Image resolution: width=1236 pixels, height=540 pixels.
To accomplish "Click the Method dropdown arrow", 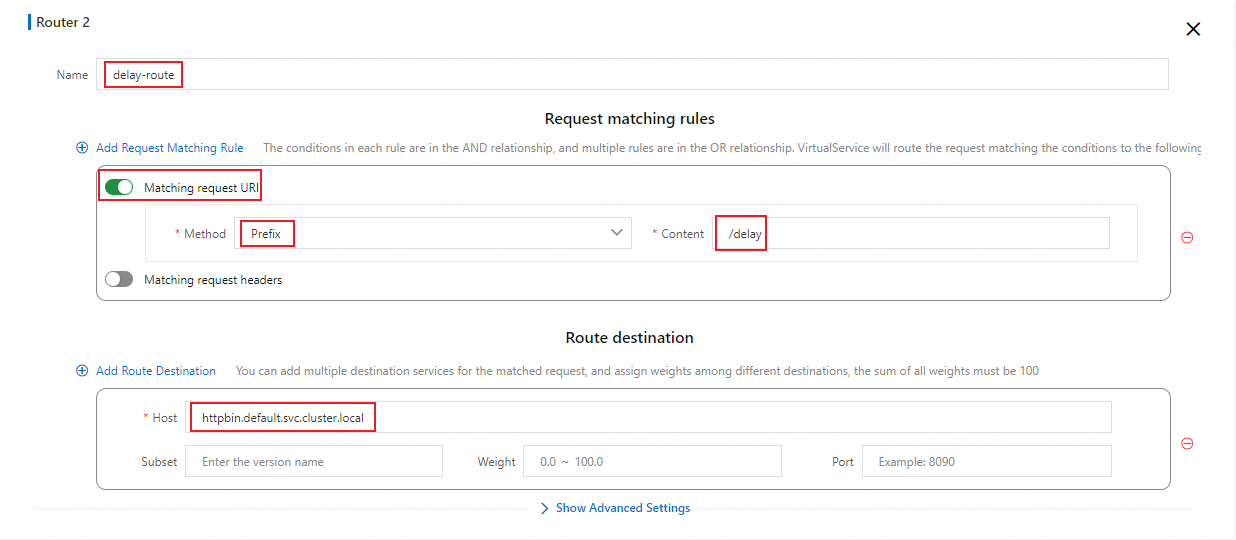I will click(x=616, y=233).
